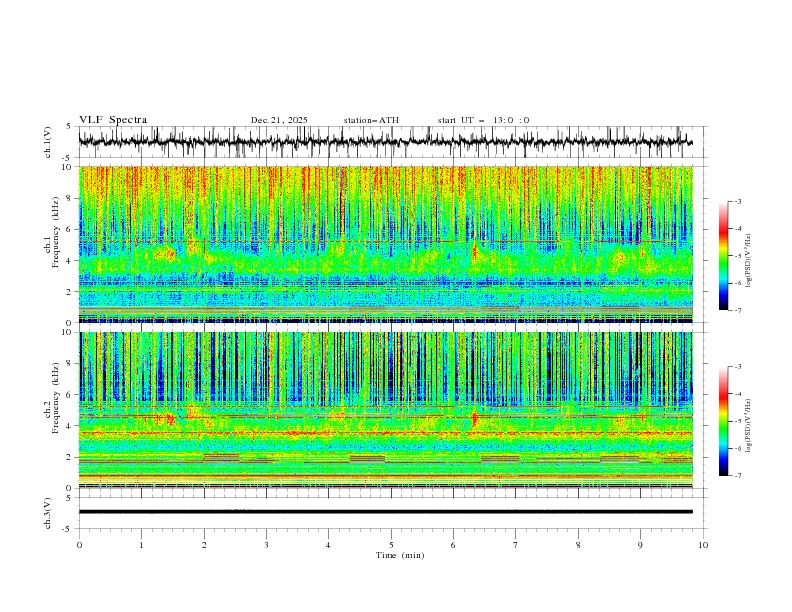
Task: Click the "8" kHz tick on ch.1 frequency axis
Action: [71, 198]
